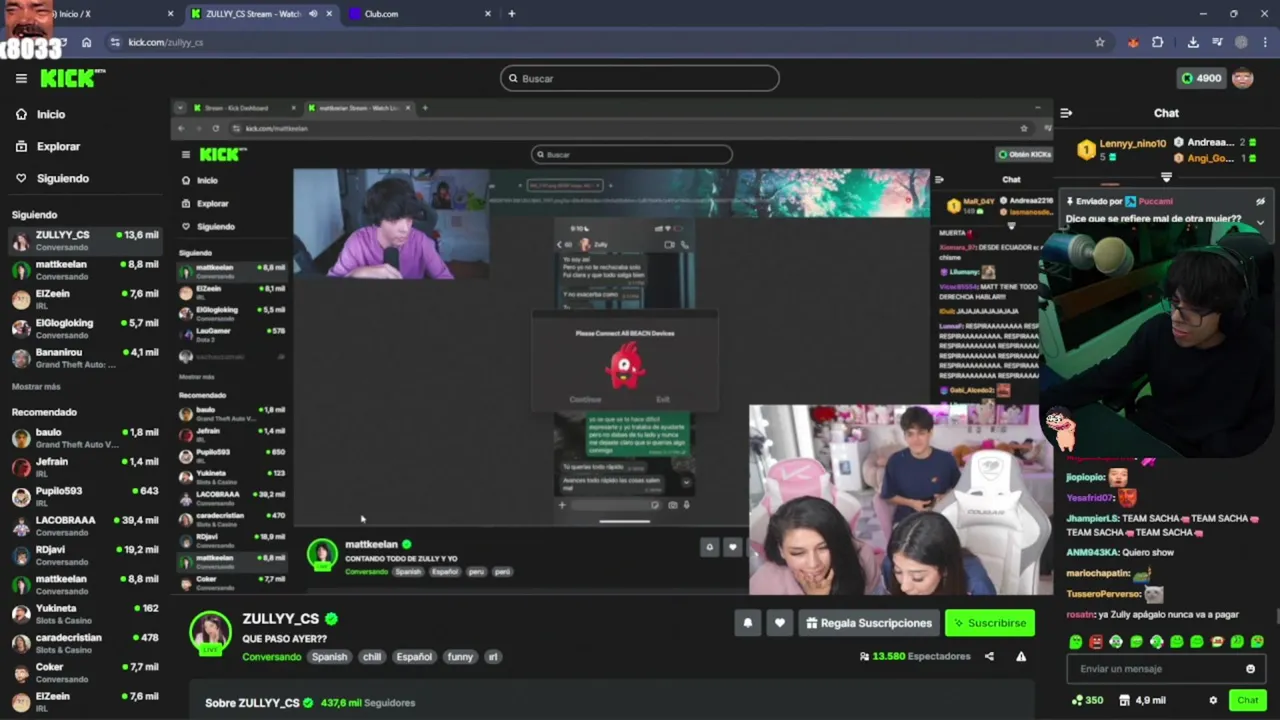Click the Buscar search field

pos(640,78)
